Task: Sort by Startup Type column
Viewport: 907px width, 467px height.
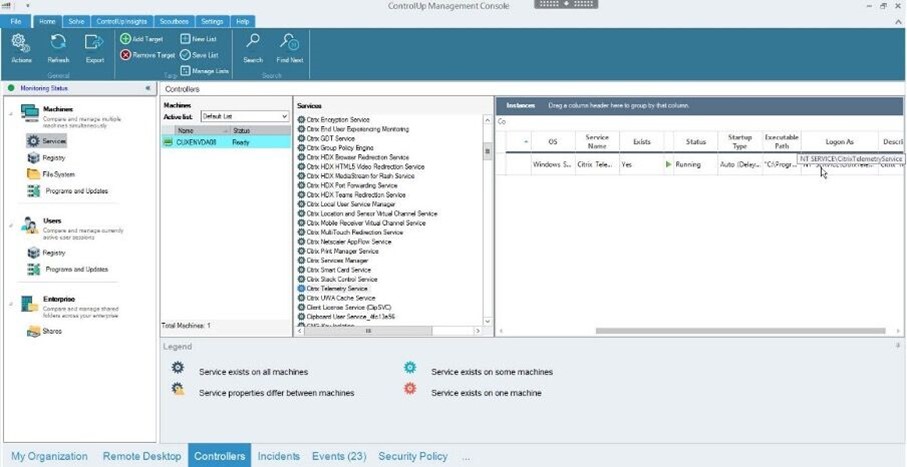Action: [740, 142]
